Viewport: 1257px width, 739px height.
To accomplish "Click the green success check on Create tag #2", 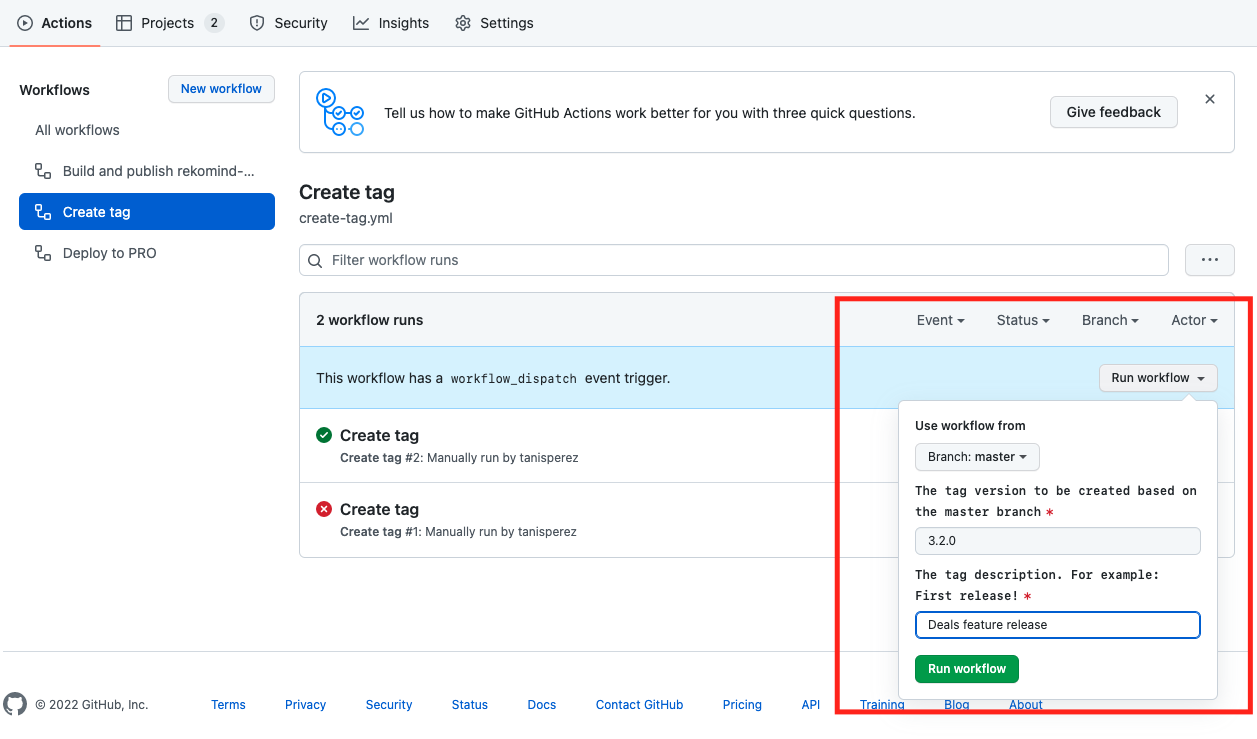I will coord(324,435).
